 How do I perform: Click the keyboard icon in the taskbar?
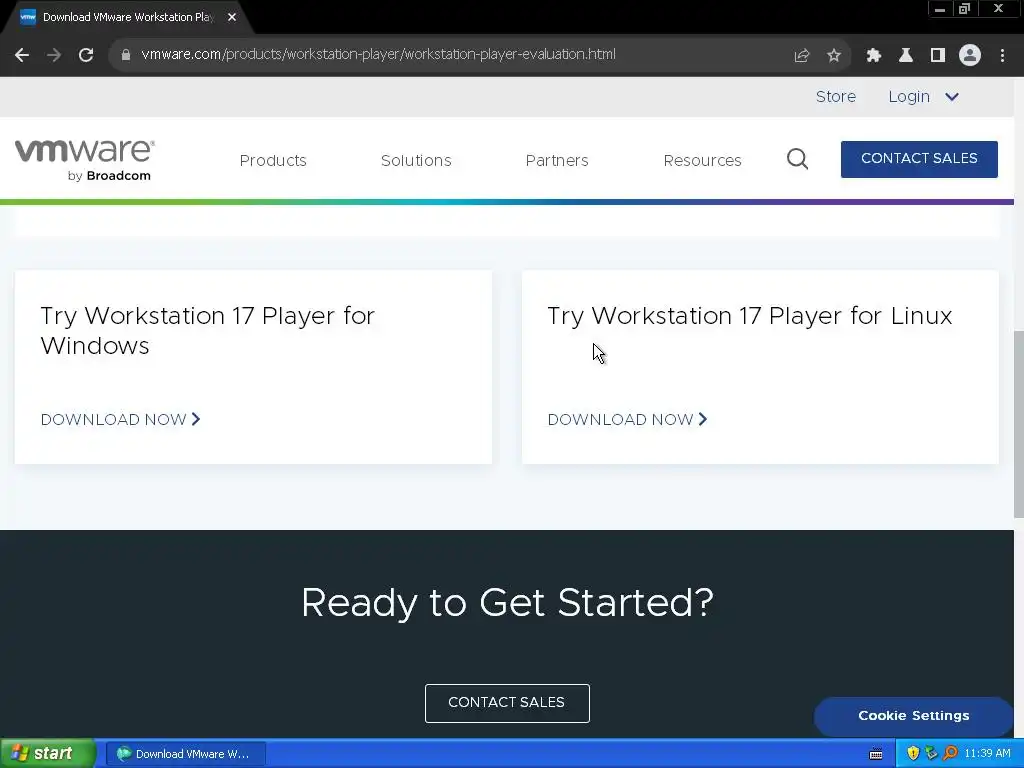(x=876, y=754)
